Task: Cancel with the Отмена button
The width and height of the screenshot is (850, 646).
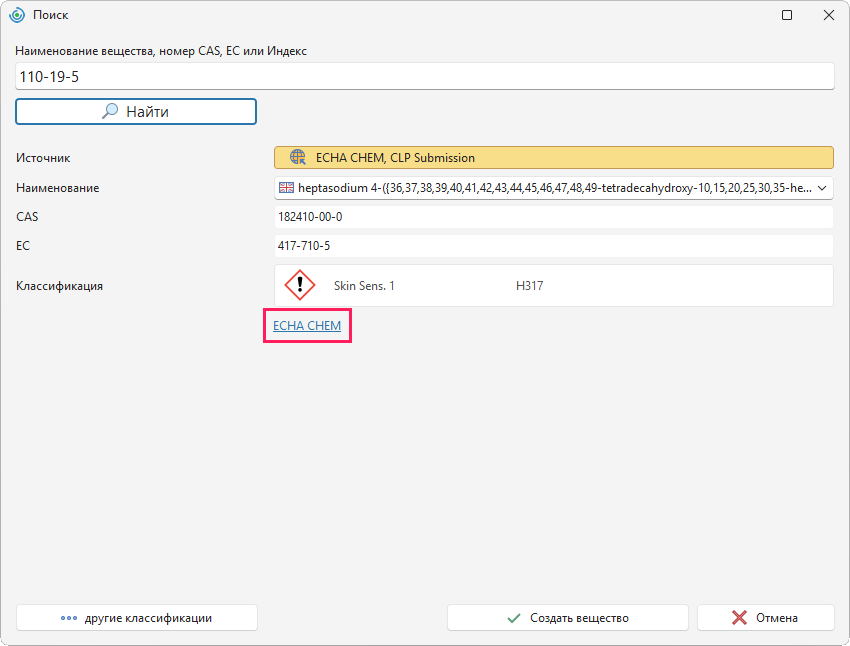Action: [x=765, y=618]
